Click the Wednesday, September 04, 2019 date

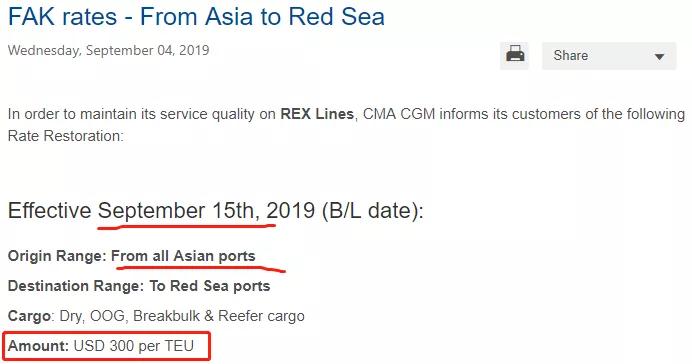109,50
